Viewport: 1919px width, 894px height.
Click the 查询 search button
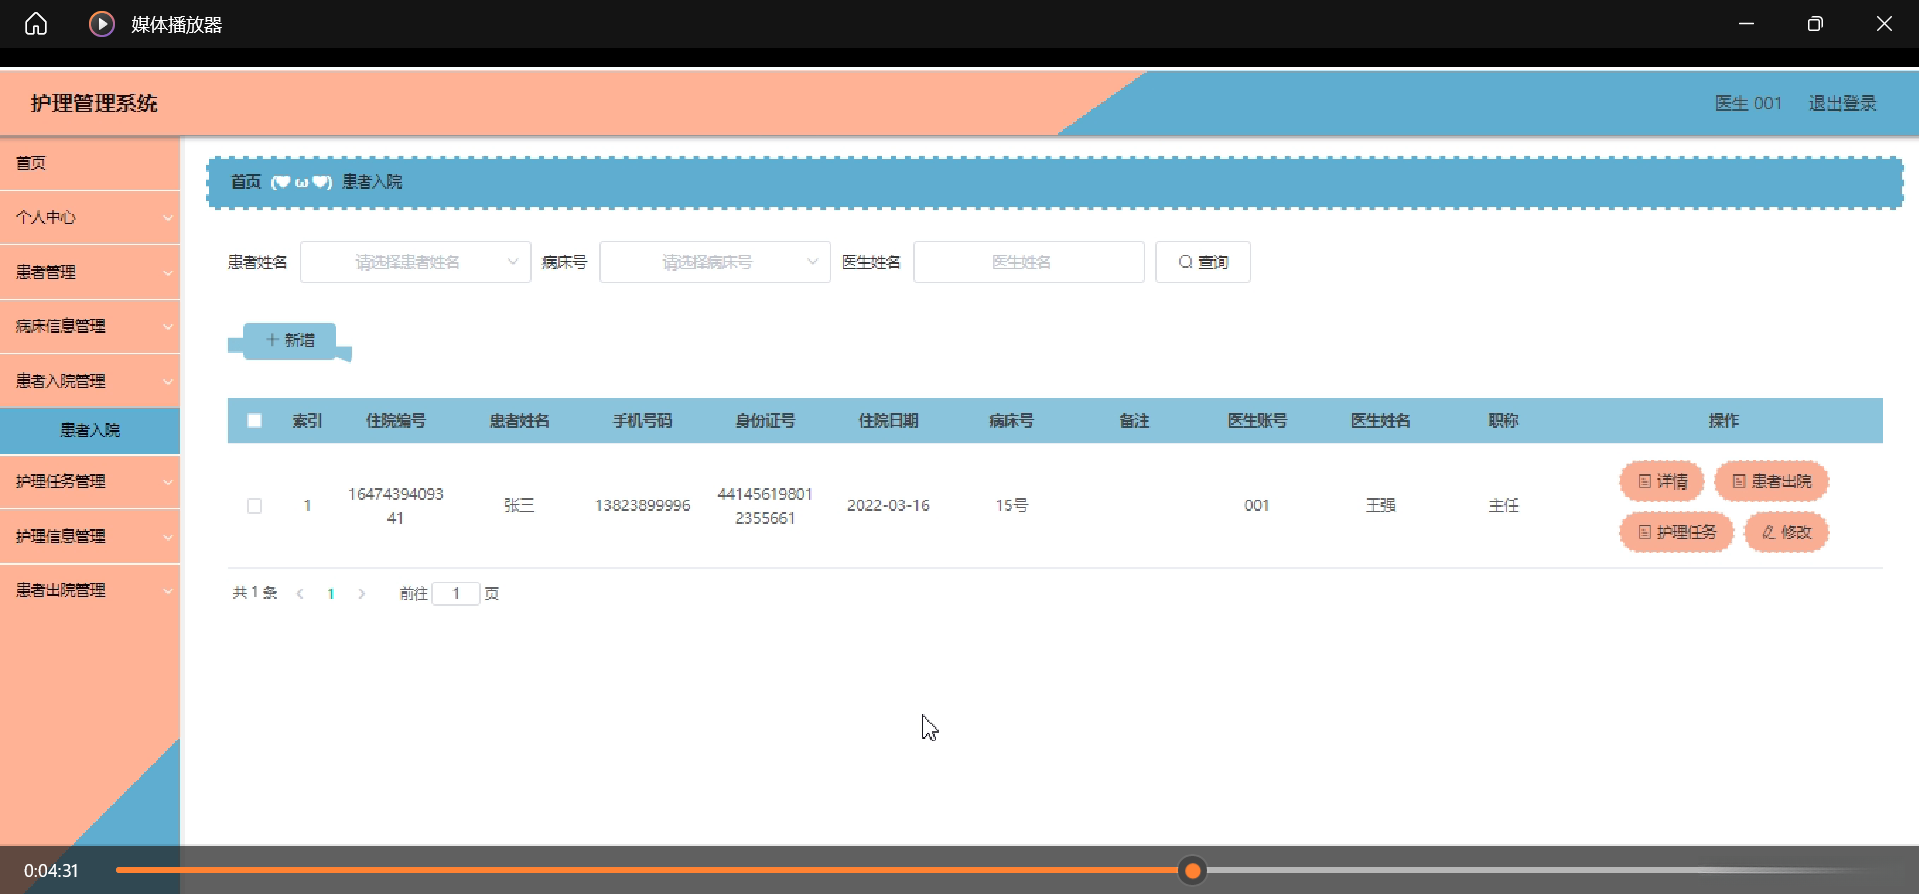pos(1203,262)
